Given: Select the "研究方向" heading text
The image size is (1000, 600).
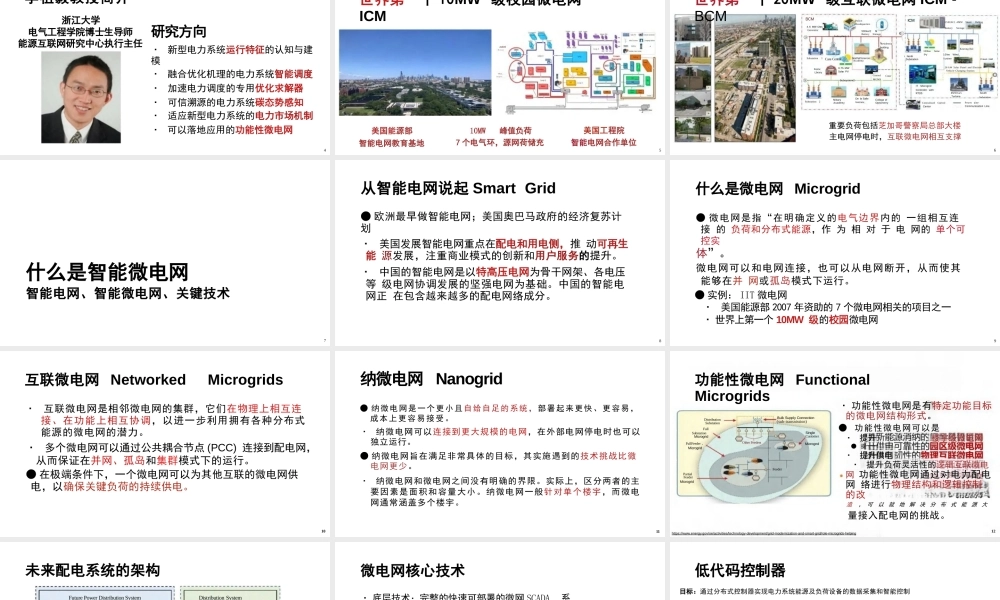Looking at the screenshot, I should coord(176,28).
